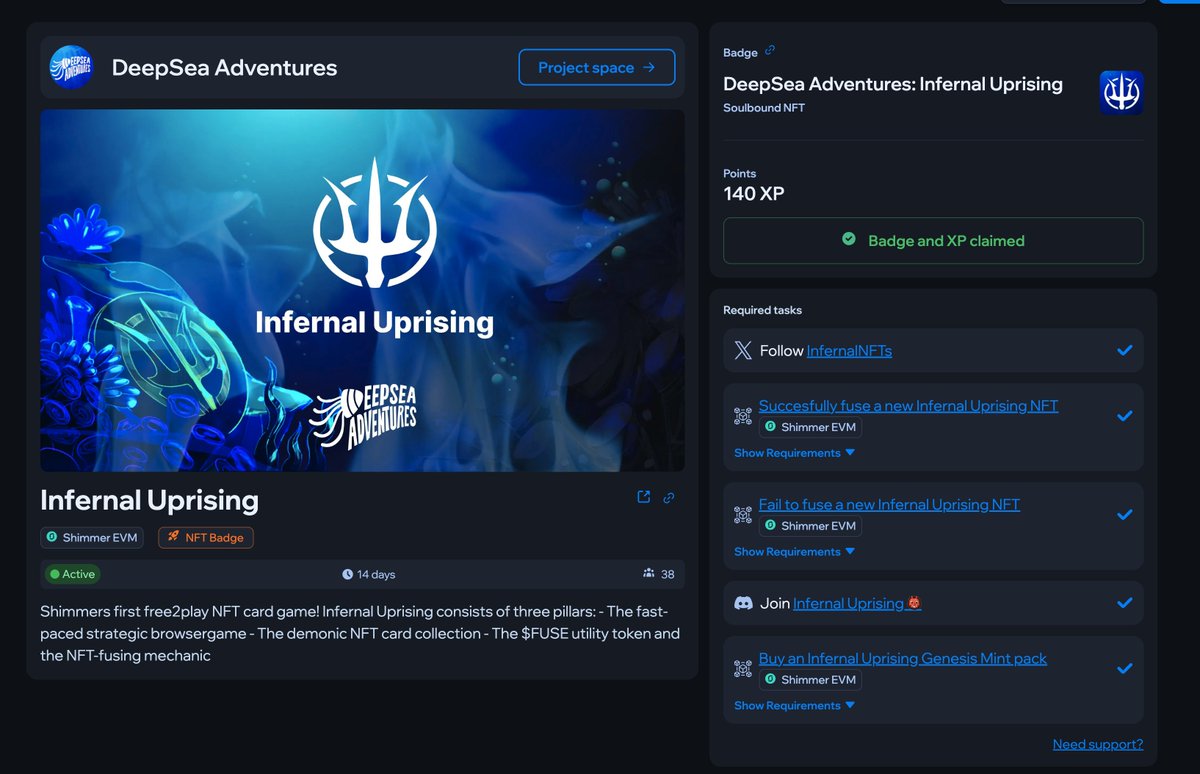Click the Discord logo icon in Join task
1200x774 pixels.
(x=743, y=603)
